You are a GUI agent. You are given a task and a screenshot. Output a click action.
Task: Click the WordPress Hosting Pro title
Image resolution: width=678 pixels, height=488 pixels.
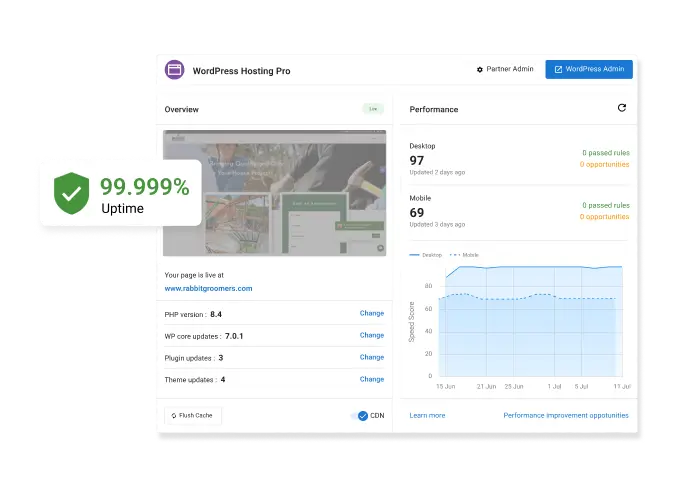[241, 71]
